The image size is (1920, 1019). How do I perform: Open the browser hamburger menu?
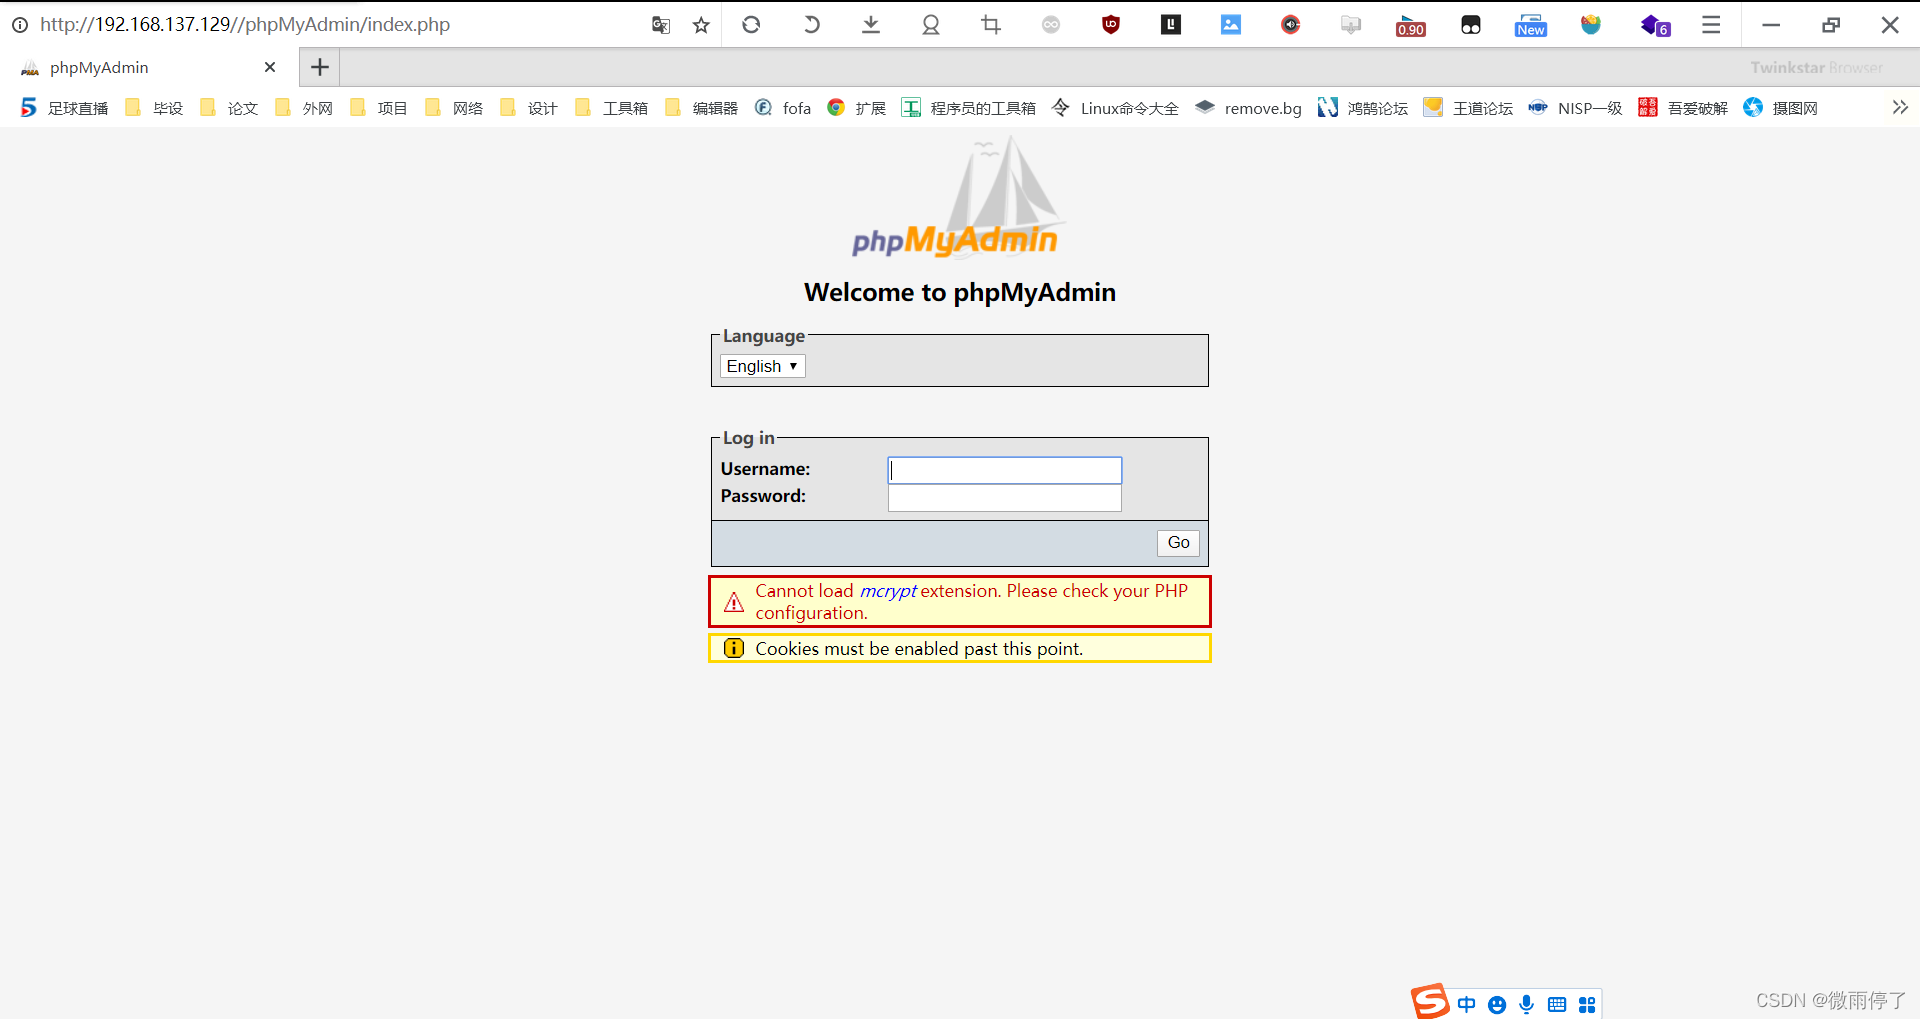1711,25
